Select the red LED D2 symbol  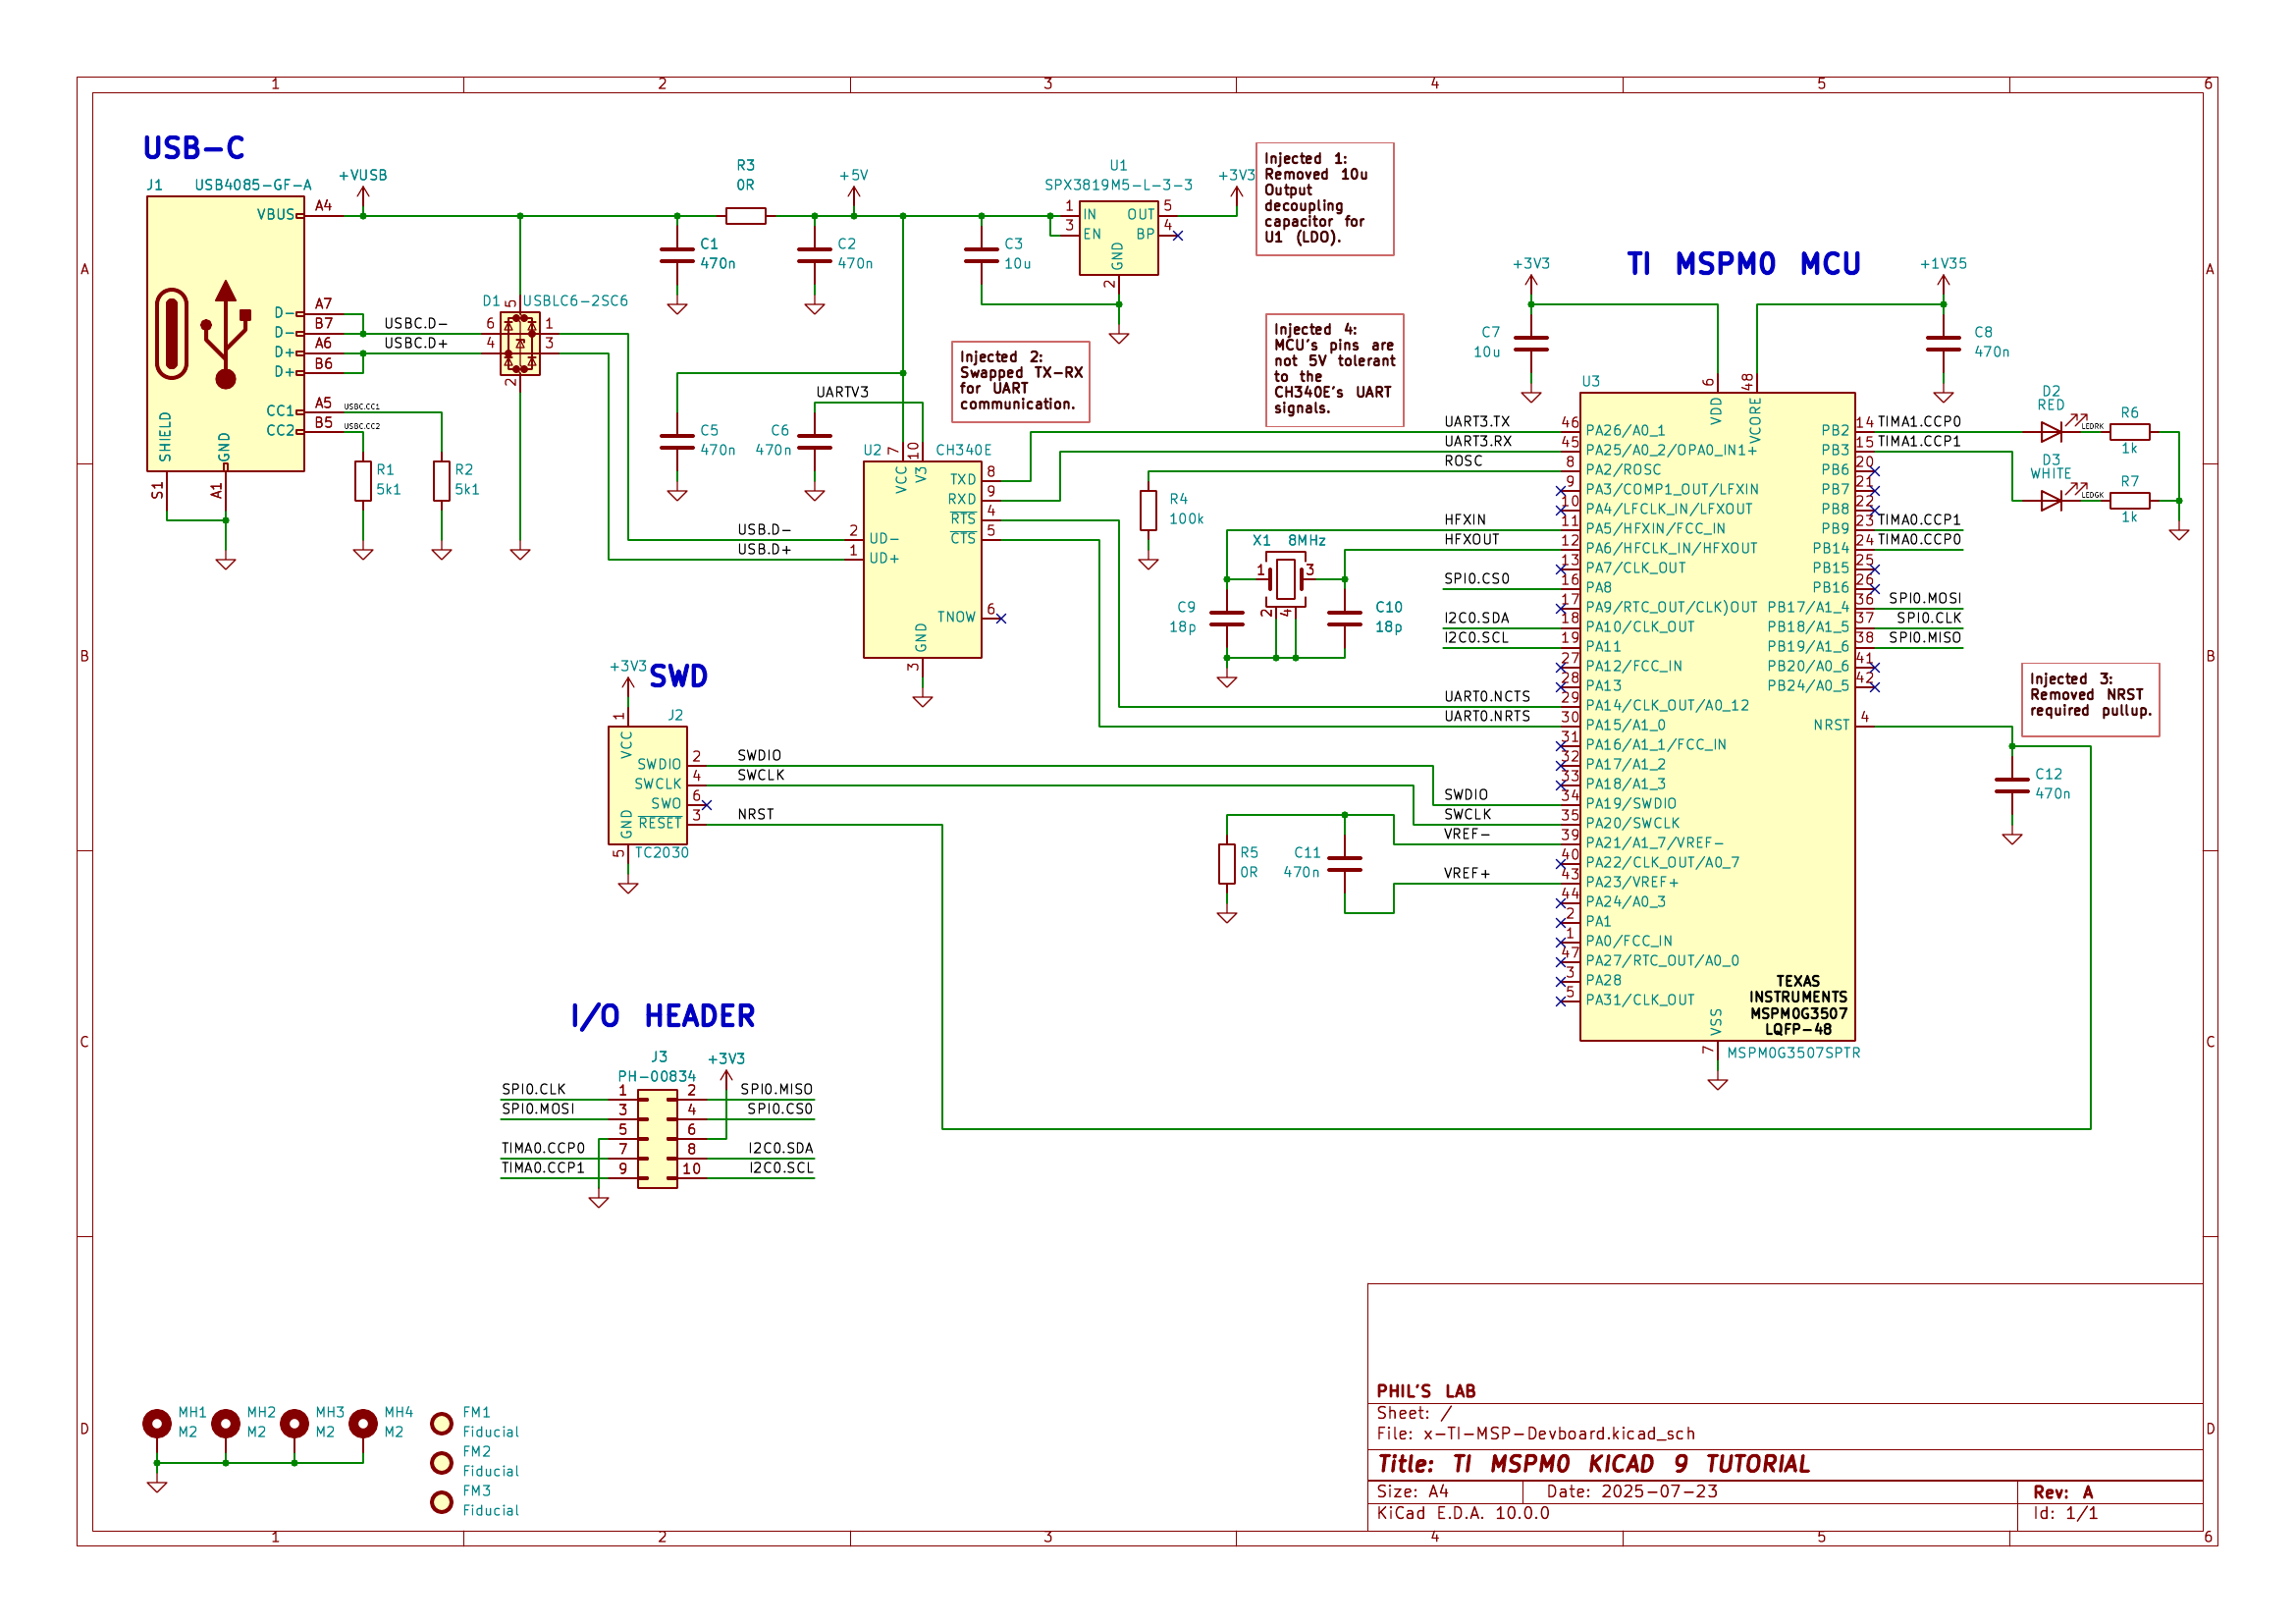(x=2052, y=431)
